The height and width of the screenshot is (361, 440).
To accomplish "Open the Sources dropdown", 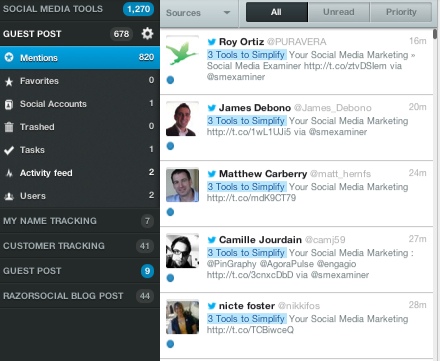I will coord(199,13).
